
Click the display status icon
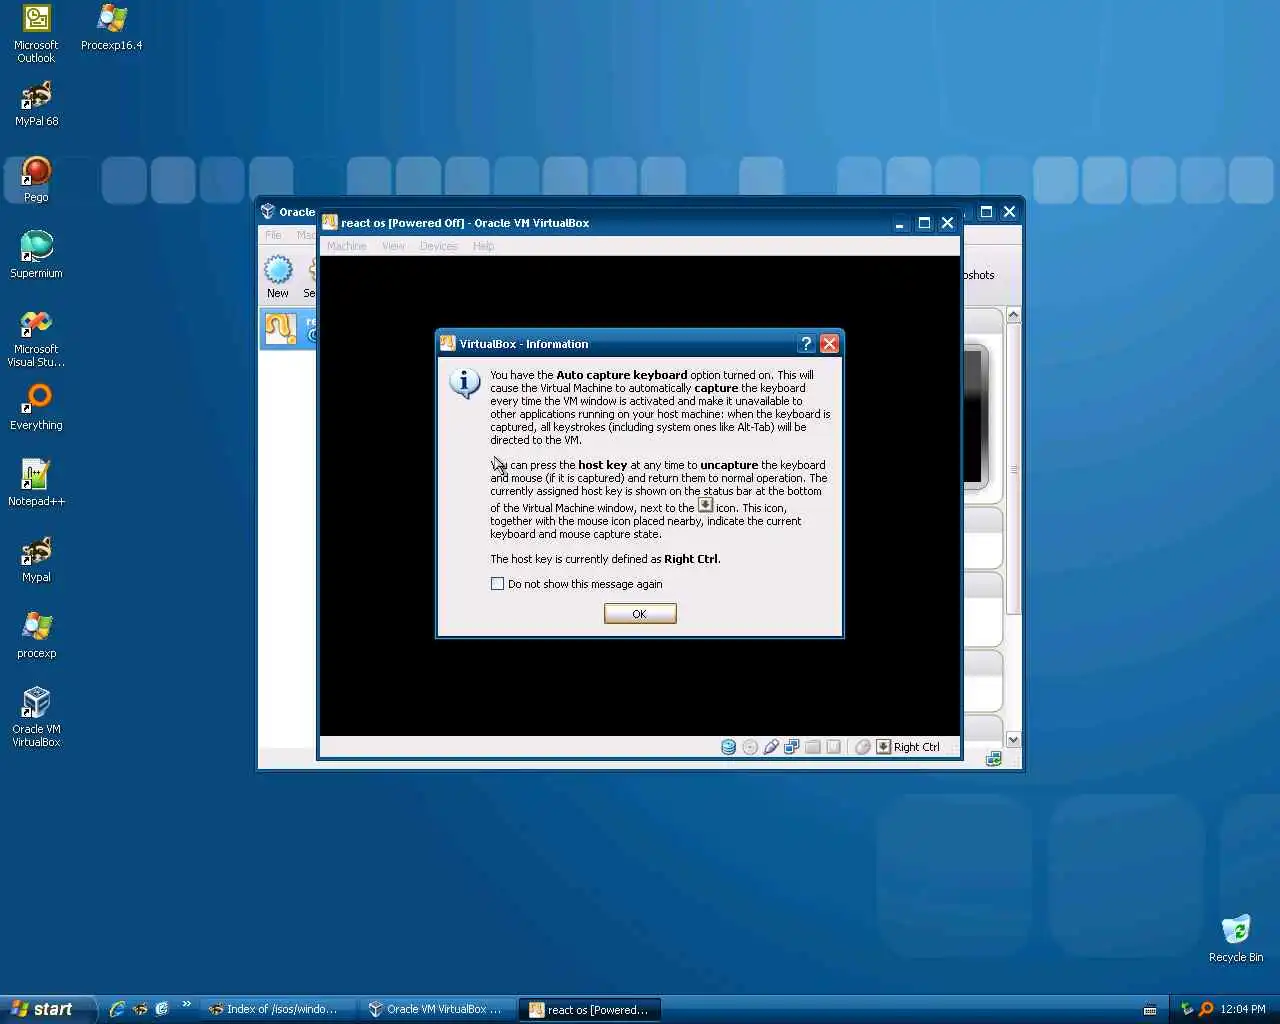point(833,747)
